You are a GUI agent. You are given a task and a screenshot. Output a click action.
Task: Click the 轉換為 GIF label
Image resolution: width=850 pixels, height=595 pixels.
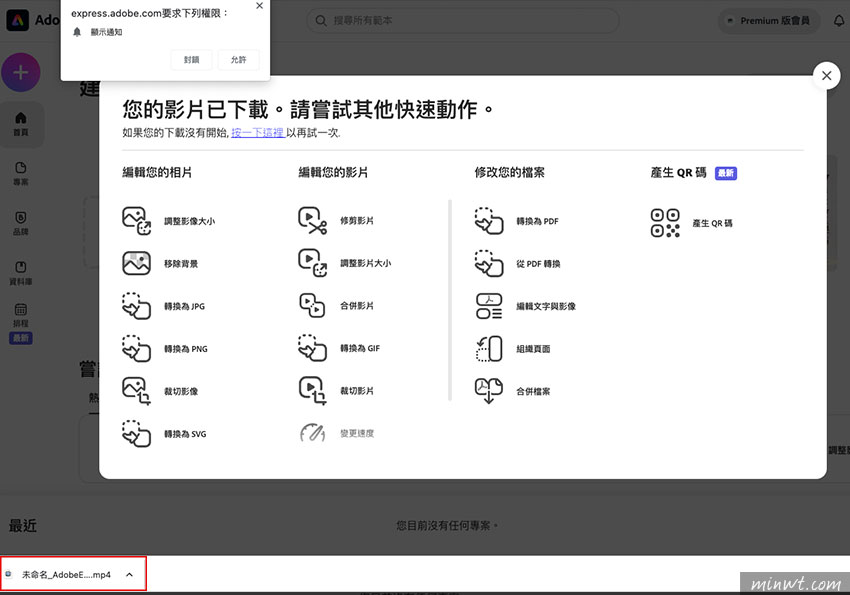pos(360,348)
